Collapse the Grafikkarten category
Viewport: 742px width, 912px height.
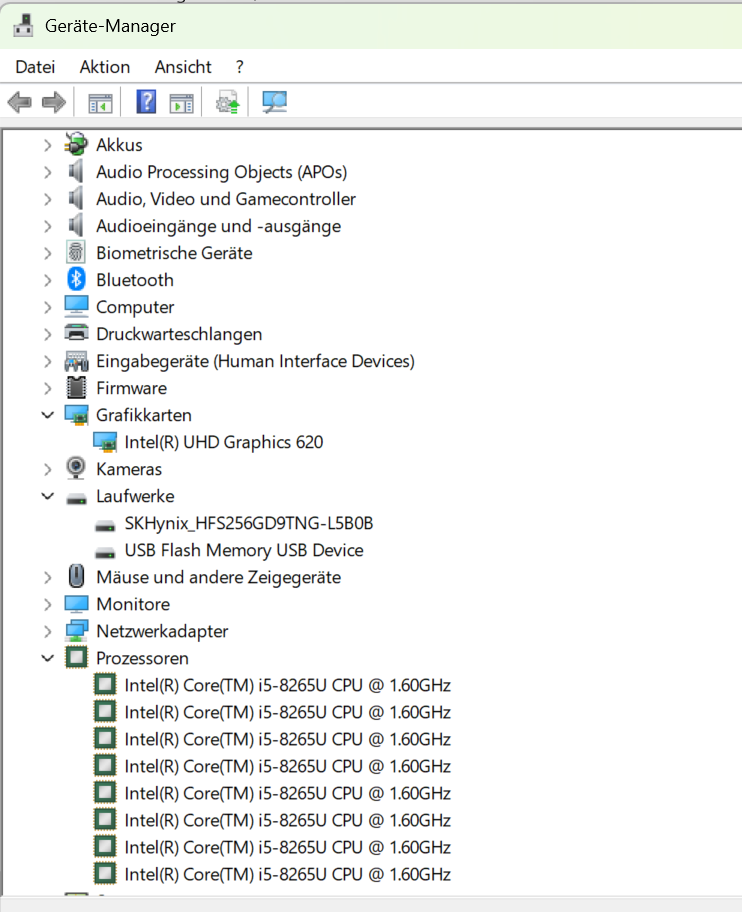48,415
